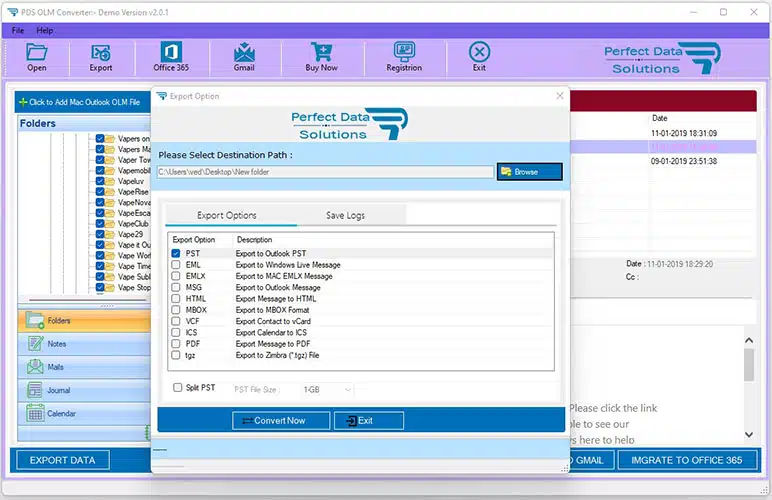Click the green plus Add OLM File icon
This screenshot has height=500, width=772.
point(23,102)
